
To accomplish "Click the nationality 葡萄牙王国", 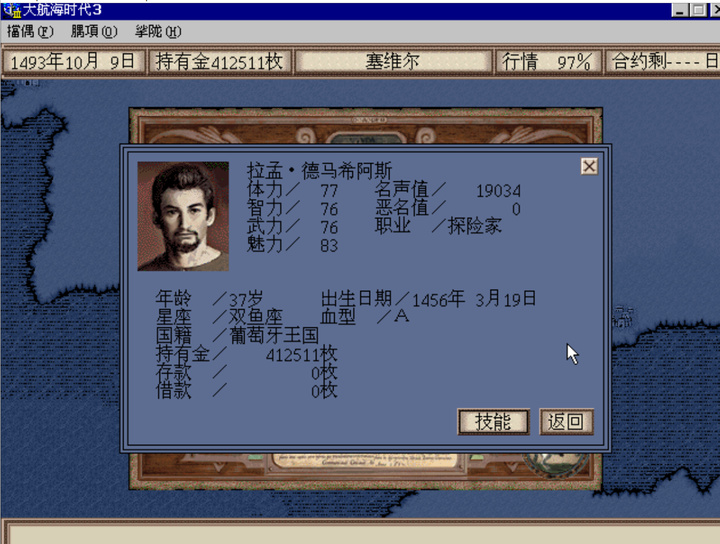I will click(x=274, y=336).
